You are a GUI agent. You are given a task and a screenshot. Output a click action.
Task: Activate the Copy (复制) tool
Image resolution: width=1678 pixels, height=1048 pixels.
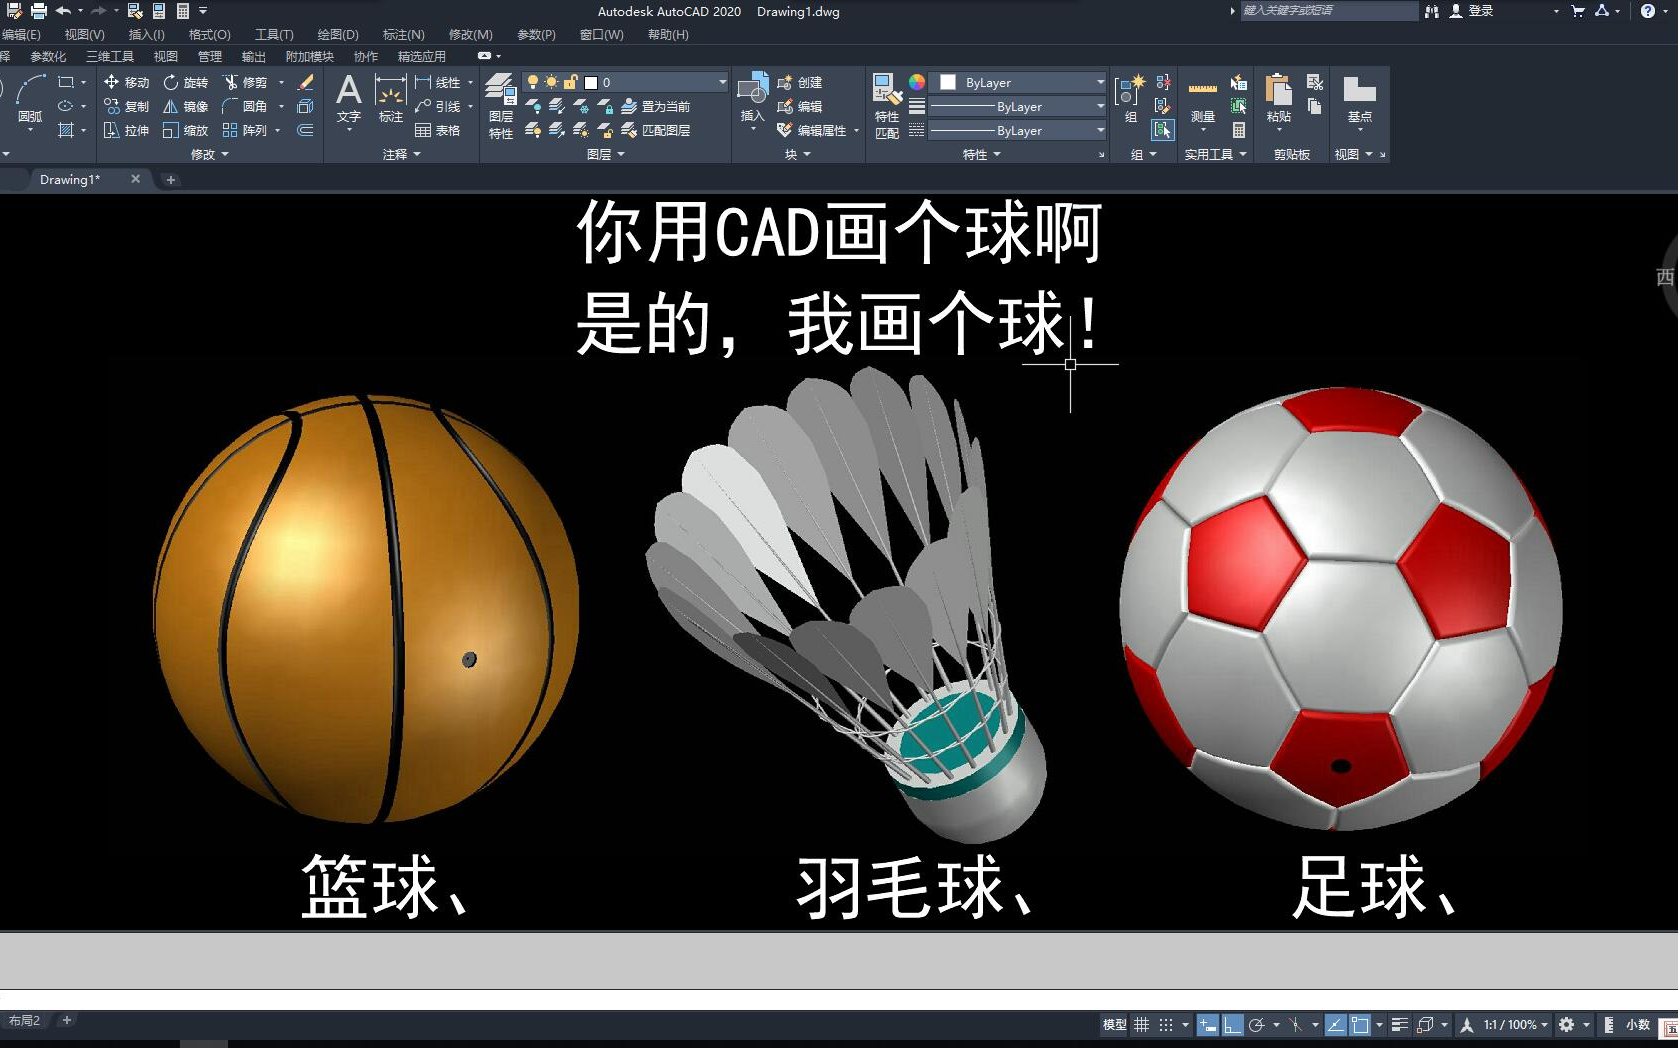pos(133,106)
